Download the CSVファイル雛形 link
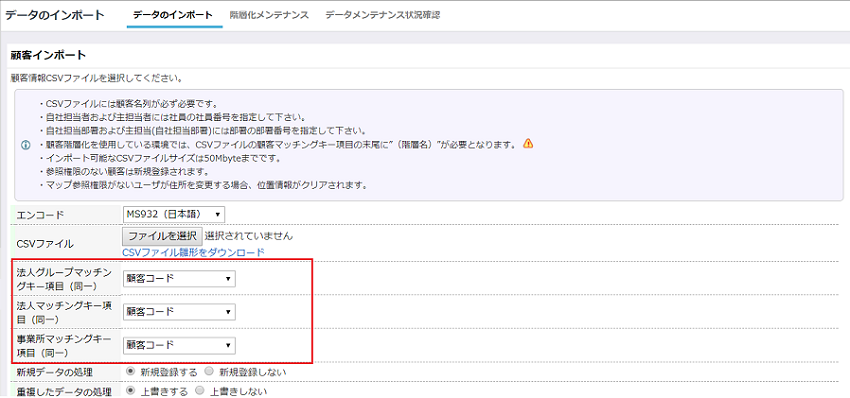Image resolution: width=850 pixels, height=398 pixels. click(194, 252)
